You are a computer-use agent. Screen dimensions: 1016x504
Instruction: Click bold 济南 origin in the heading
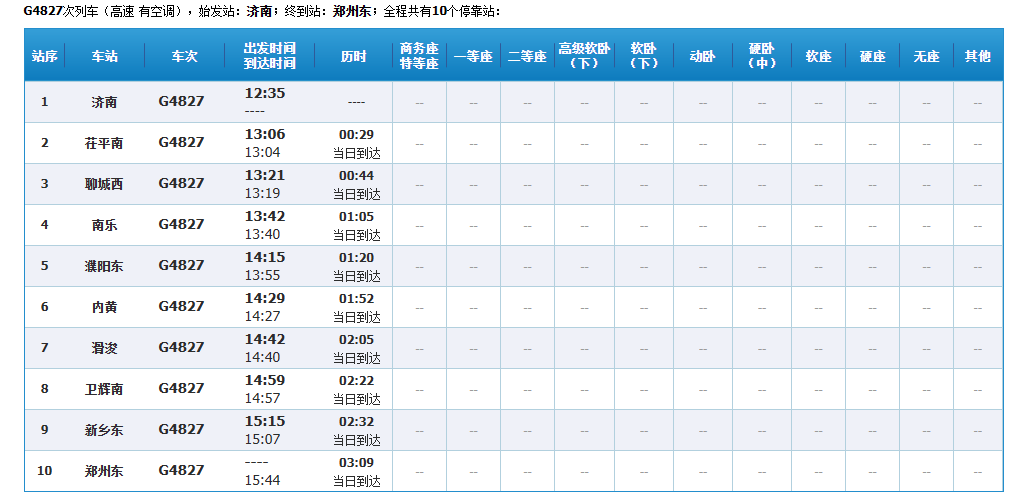pyautogui.click(x=259, y=11)
